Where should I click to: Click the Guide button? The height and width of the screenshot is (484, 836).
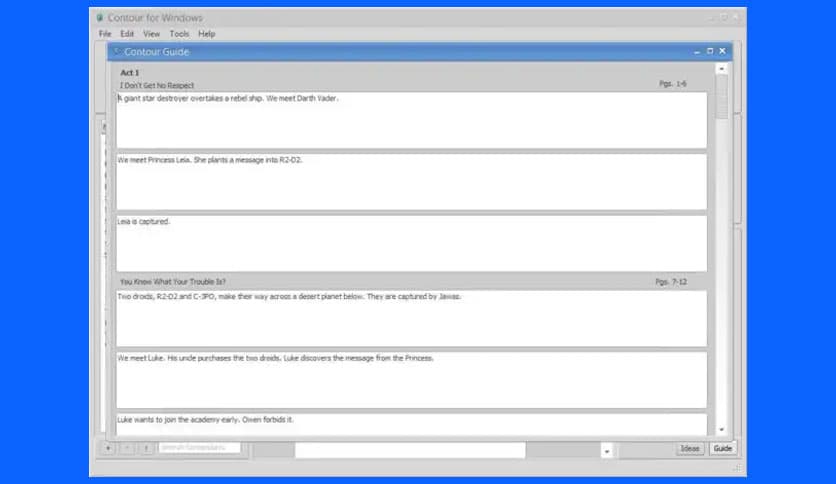pos(722,448)
